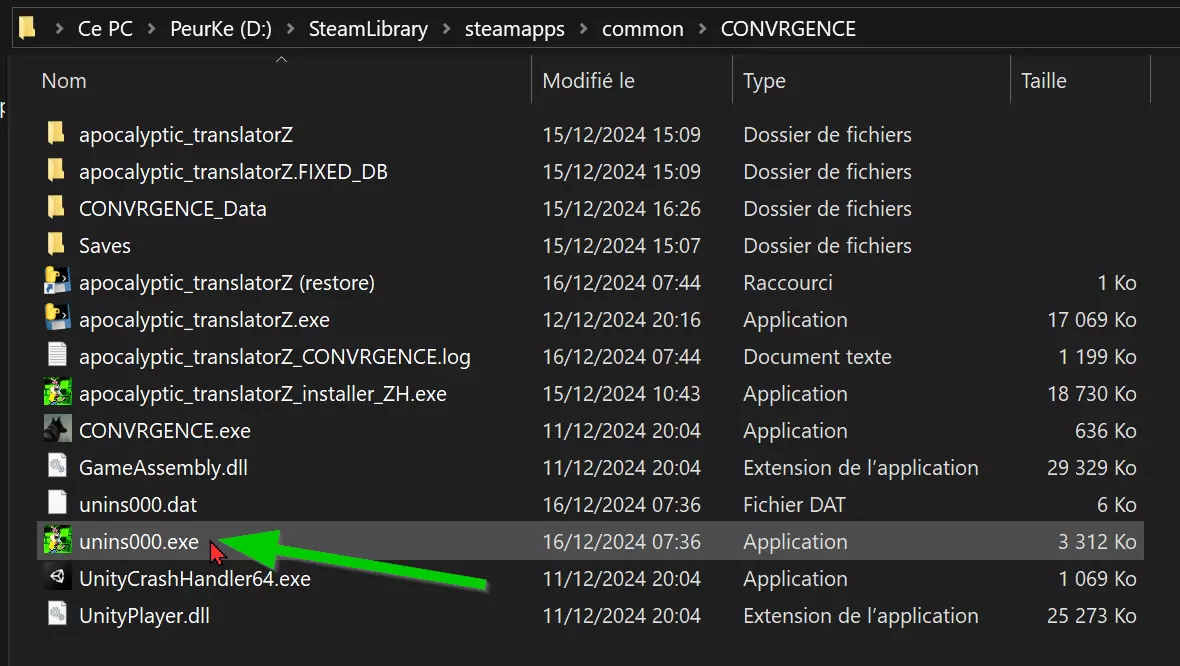Click the 15/12/2024 16:26 date cell
1180x666 pixels.
pos(622,208)
